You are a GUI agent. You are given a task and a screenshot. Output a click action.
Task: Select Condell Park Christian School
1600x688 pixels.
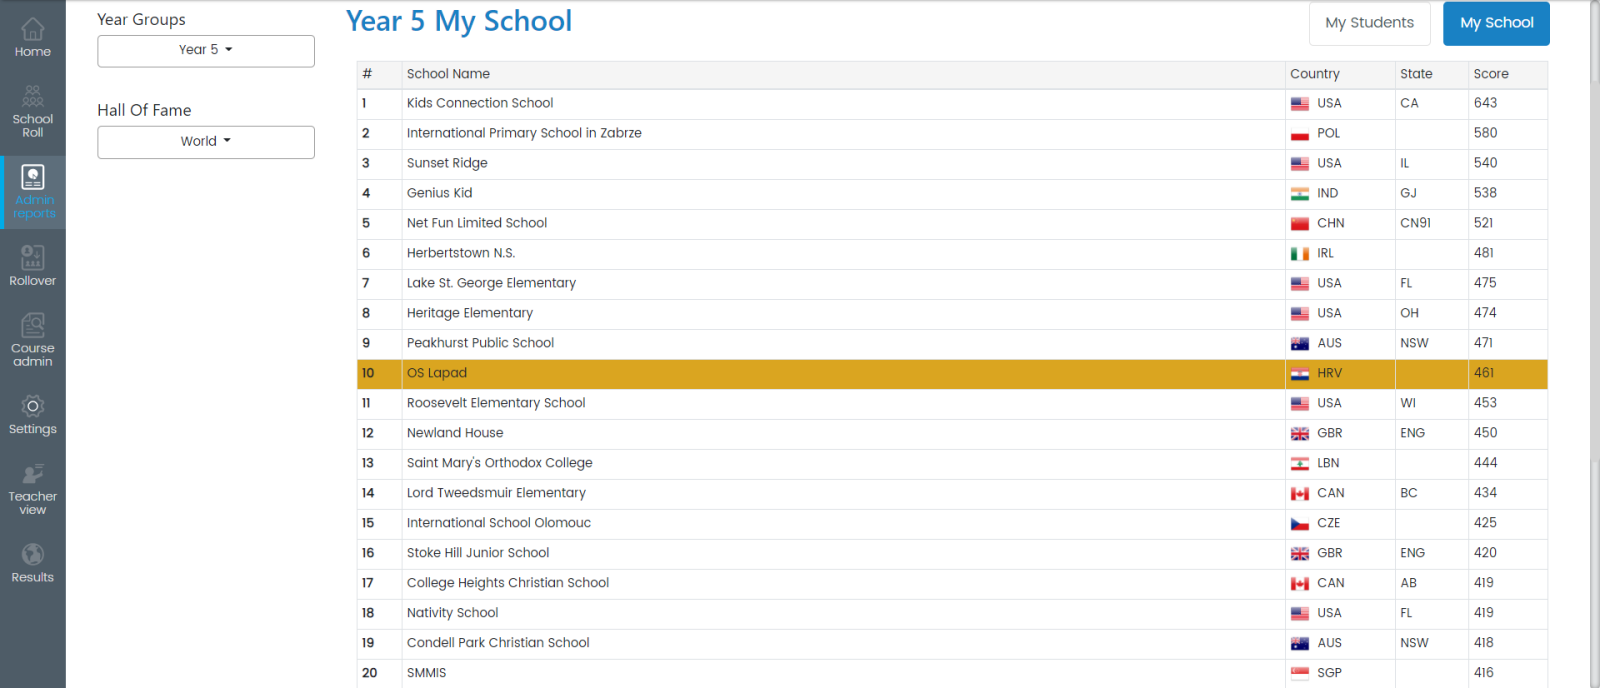(498, 643)
